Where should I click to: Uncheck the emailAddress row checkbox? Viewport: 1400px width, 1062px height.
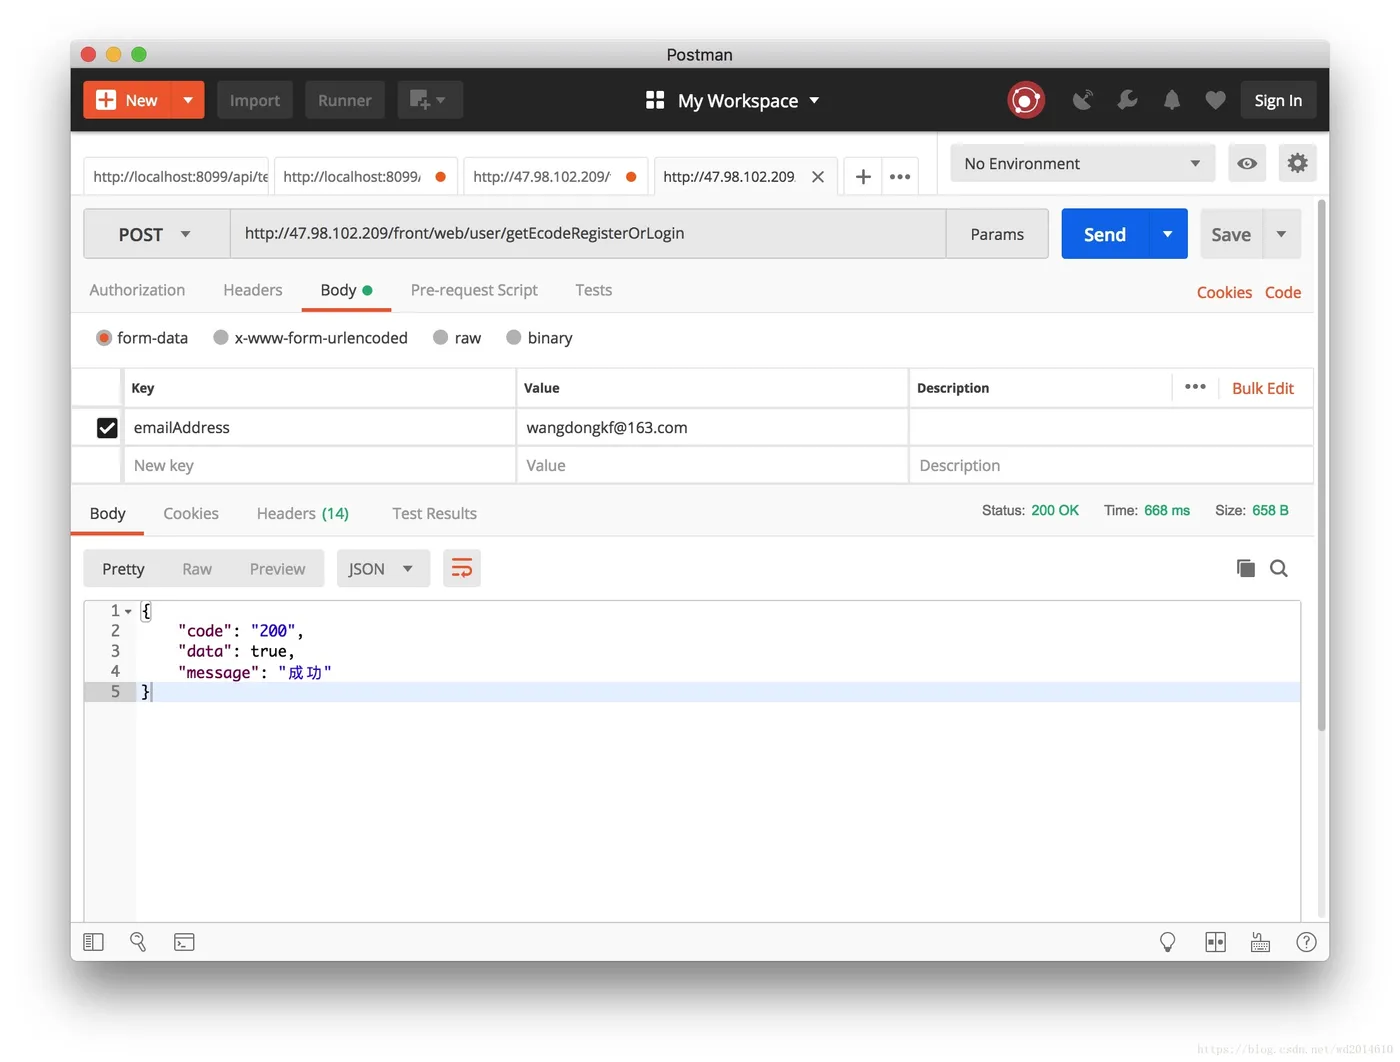coord(107,428)
